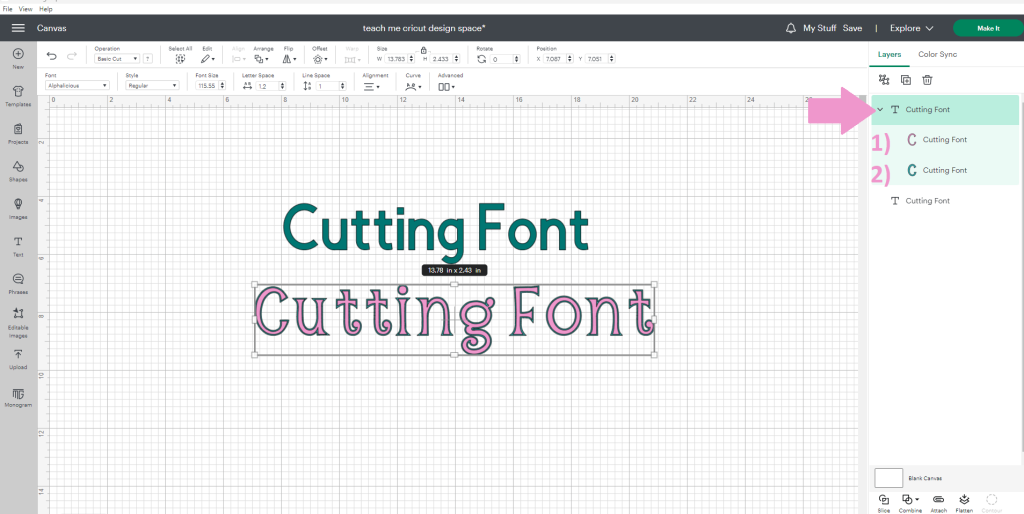The image size is (1024, 514).
Task: Open the hamburger main menu
Action: coord(18,28)
